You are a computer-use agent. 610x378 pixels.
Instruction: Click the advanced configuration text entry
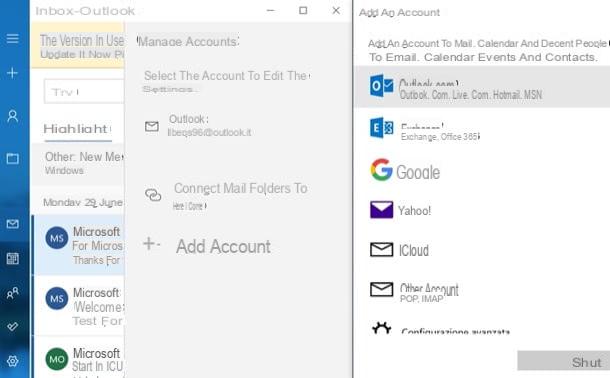[x=455, y=331]
